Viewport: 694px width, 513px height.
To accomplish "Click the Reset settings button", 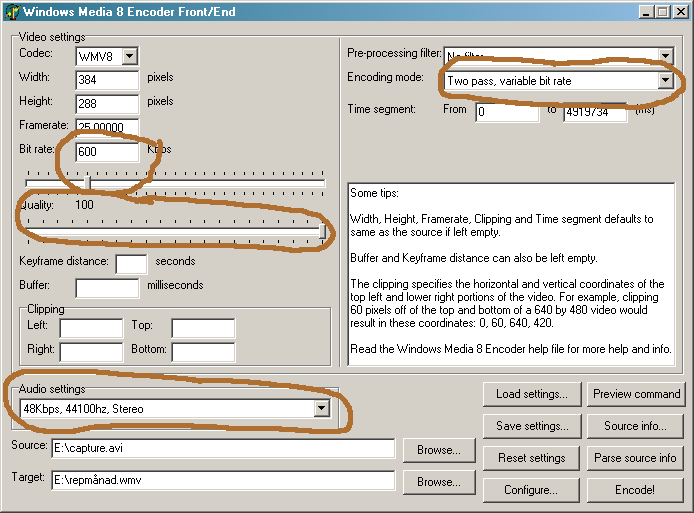I will click(532, 458).
